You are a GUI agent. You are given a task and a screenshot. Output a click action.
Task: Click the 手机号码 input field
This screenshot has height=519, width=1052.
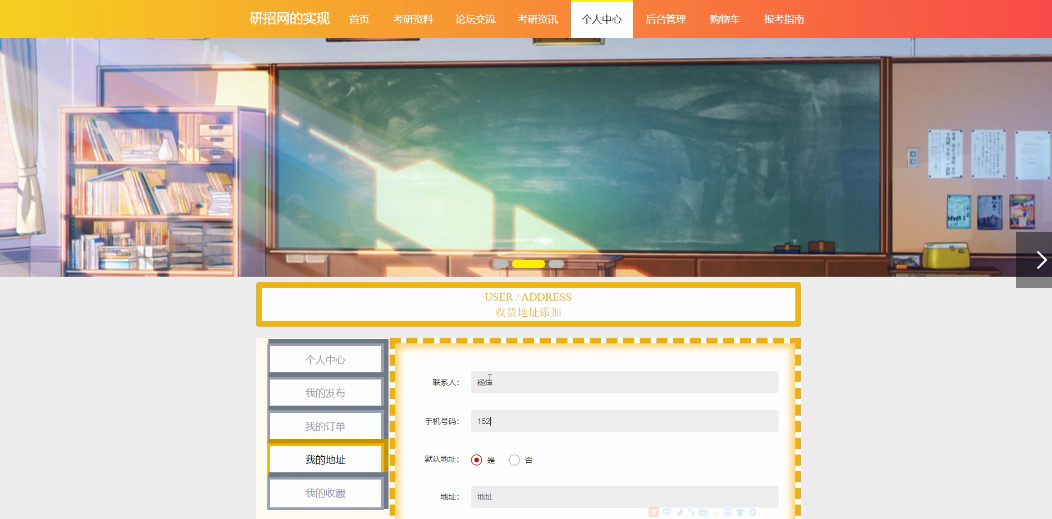pos(625,421)
